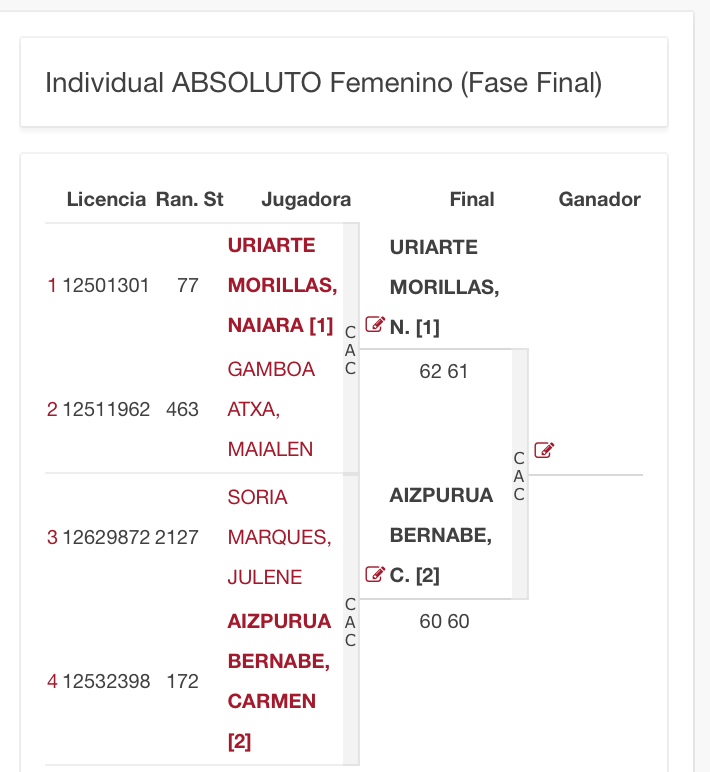This screenshot has height=772, width=710.
Task: Click edit icon beside Uriarte Morillas N. [1]
Action: (x=375, y=324)
